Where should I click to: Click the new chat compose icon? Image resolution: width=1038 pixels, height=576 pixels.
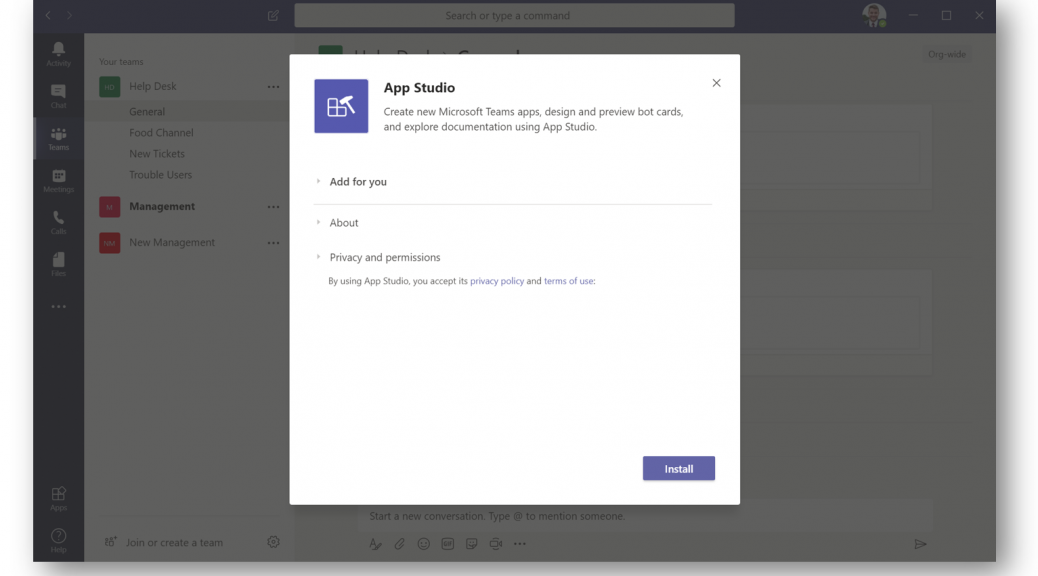click(x=273, y=15)
